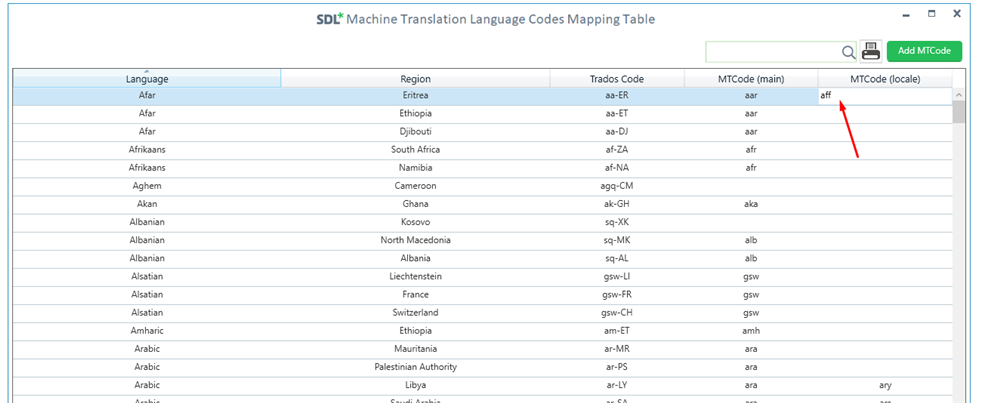Select the ar-LY code cell
The image size is (1000, 403).
pyautogui.click(x=617, y=386)
